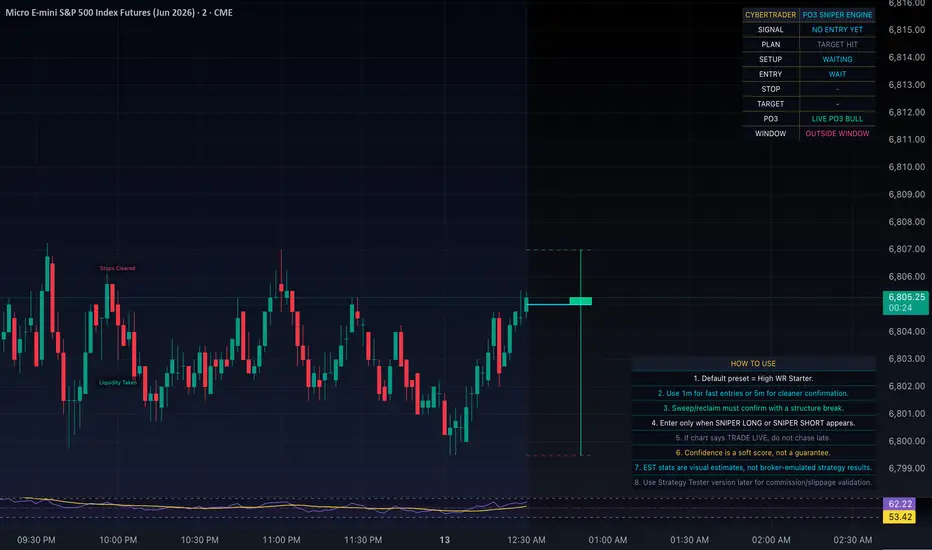Click the 01:00 AM time axis label
The height and width of the screenshot is (550, 932).
(x=607, y=540)
